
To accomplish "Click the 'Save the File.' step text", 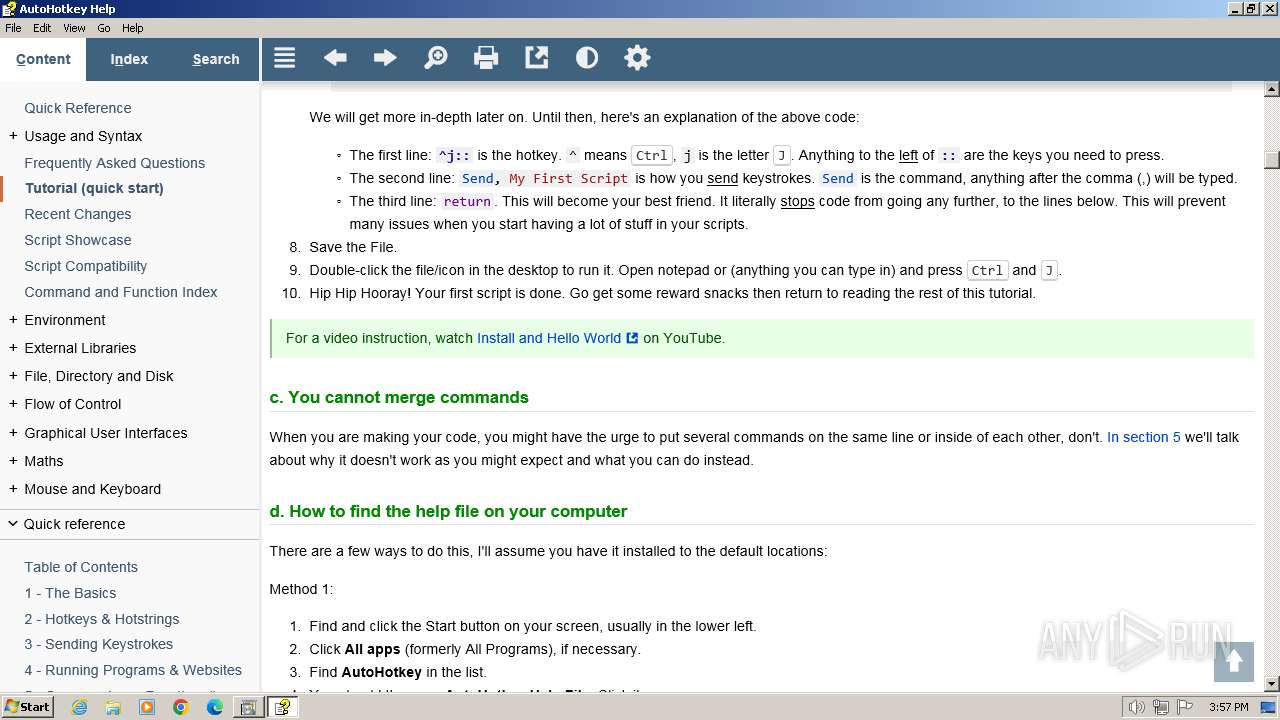I will (353, 247).
